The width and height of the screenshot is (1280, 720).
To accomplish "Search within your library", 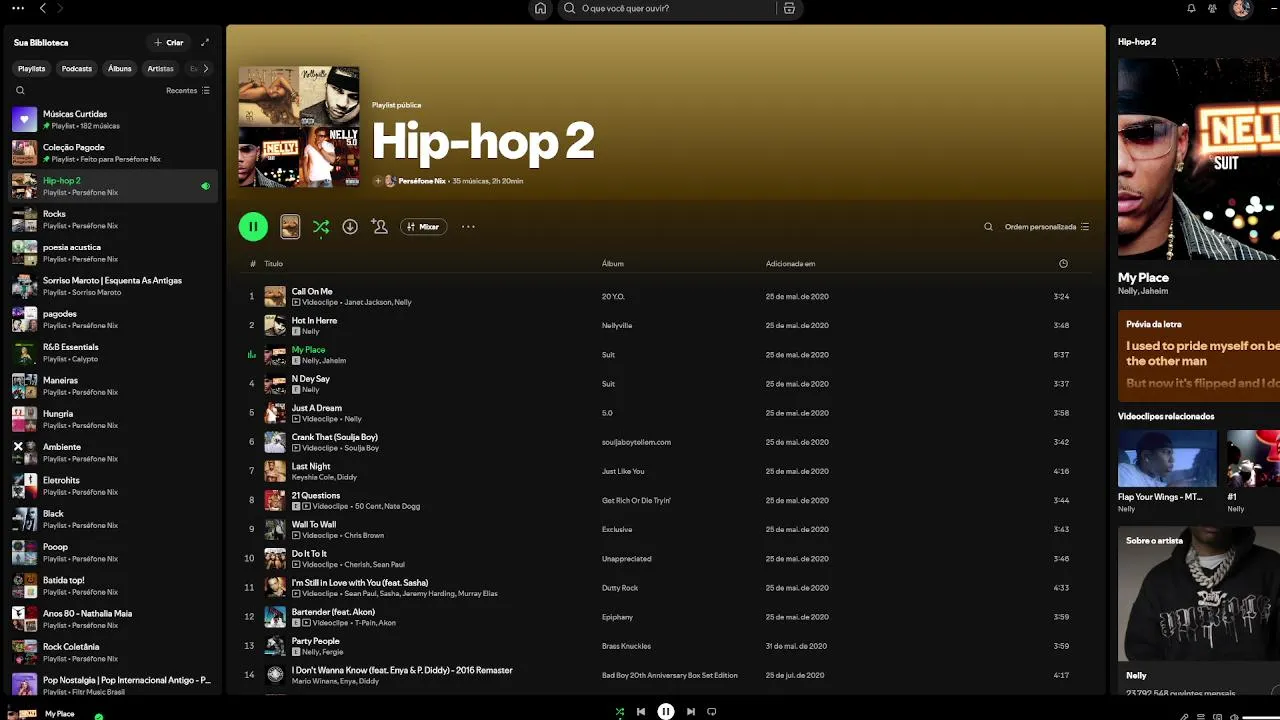I will tap(20, 90).
